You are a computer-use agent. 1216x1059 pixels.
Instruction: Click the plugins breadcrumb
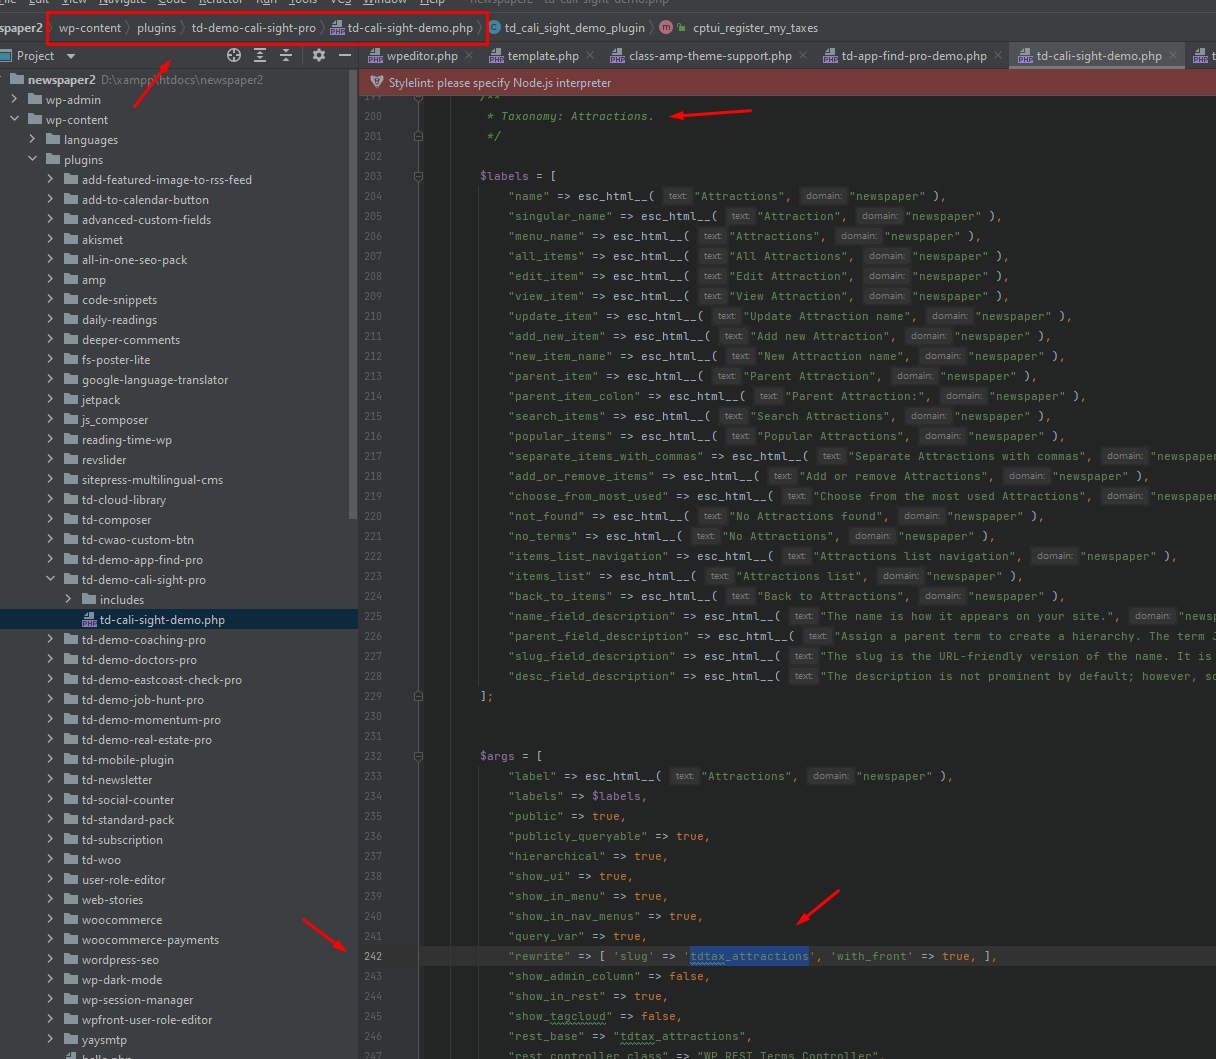pos(156,28)
